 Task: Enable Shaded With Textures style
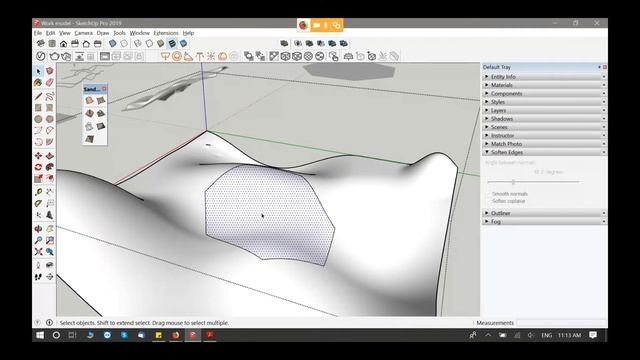tap(172, 43)
